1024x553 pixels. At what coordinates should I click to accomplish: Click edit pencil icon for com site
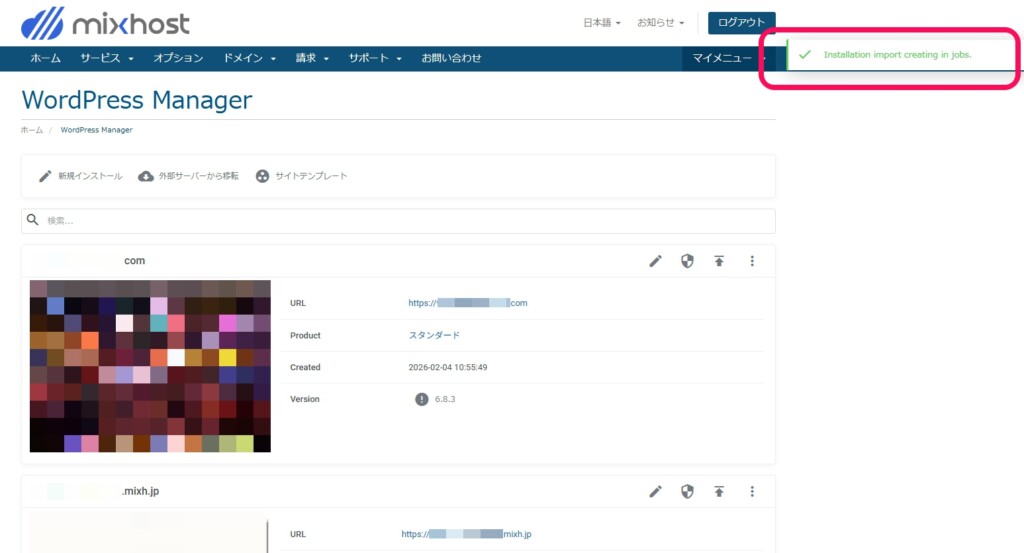click(655, 261)
